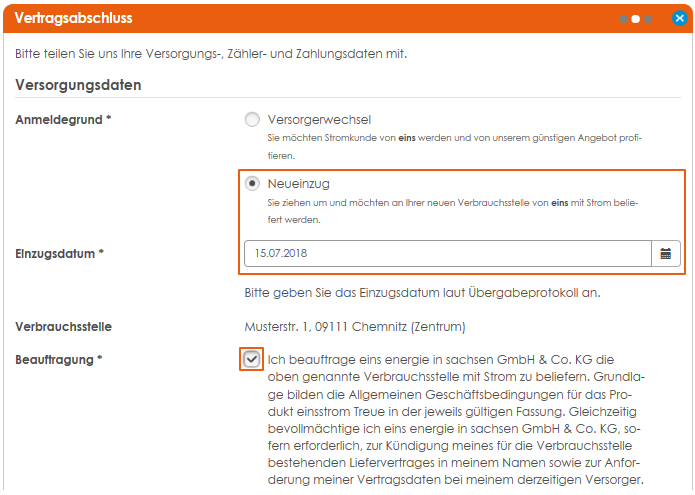This screenshot has width=695, height=495.
Task: Choose the Neueinzug radio option
Action: pyautogui.click(x=252, y=184)
